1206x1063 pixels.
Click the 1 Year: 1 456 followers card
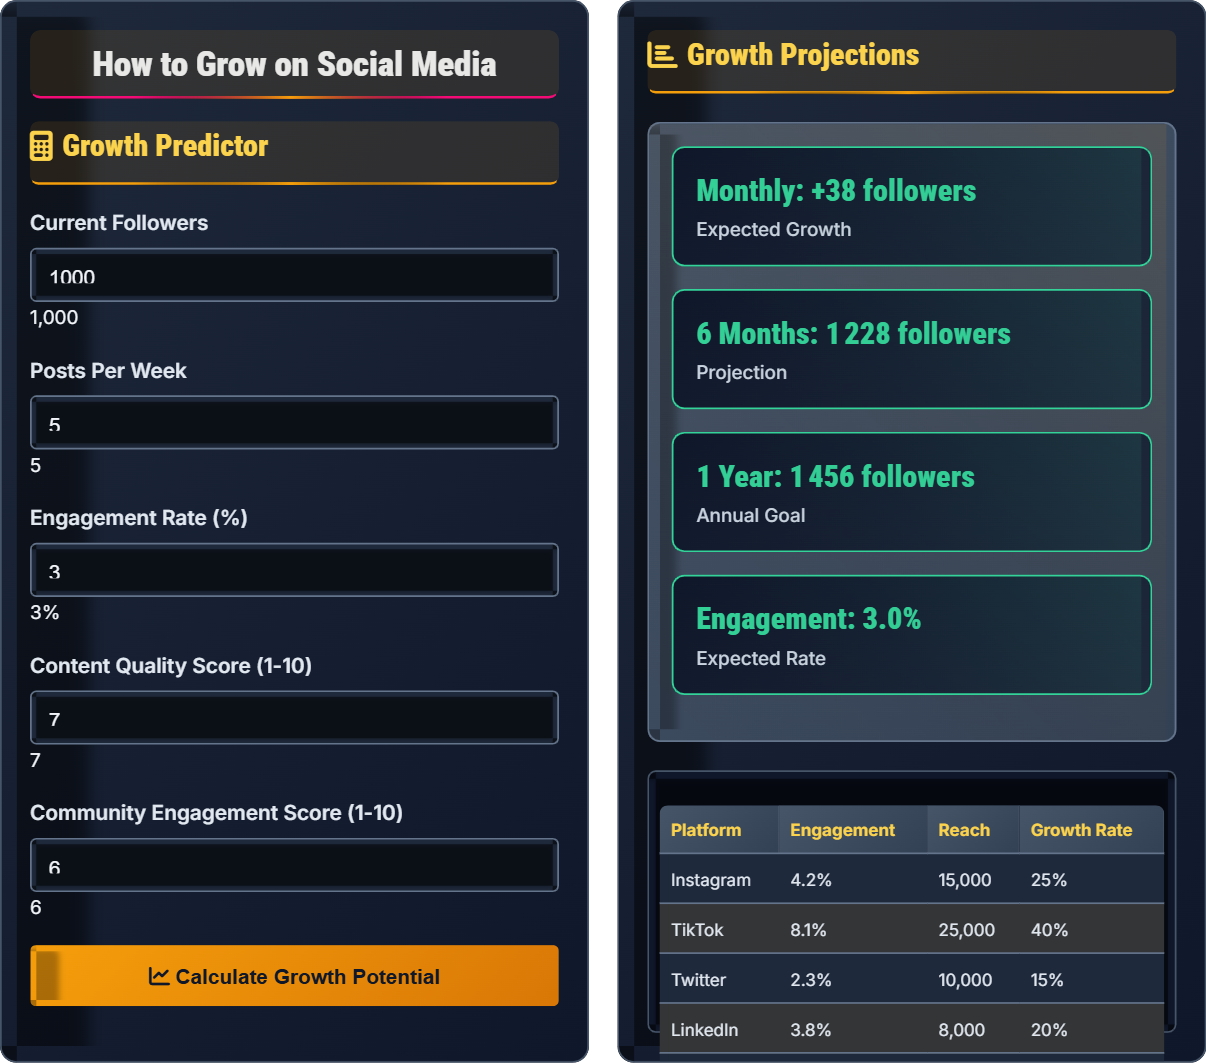[x=912, y=492]
